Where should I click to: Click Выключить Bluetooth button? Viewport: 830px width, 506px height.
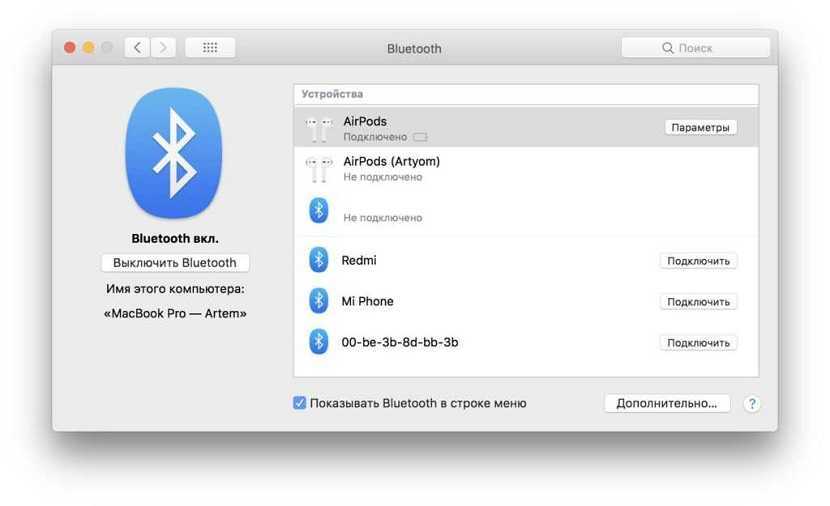click(x=175, y=263)
